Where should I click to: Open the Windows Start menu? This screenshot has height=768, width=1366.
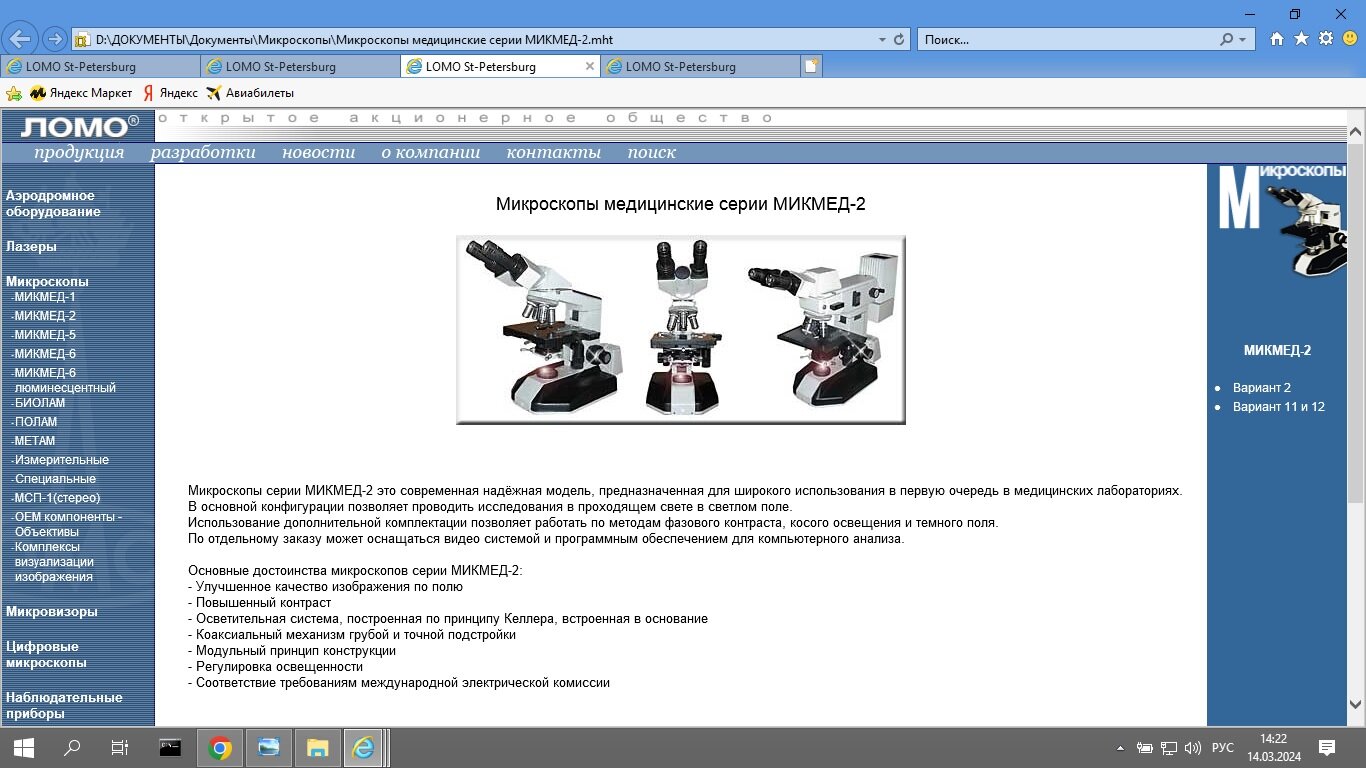24,748
